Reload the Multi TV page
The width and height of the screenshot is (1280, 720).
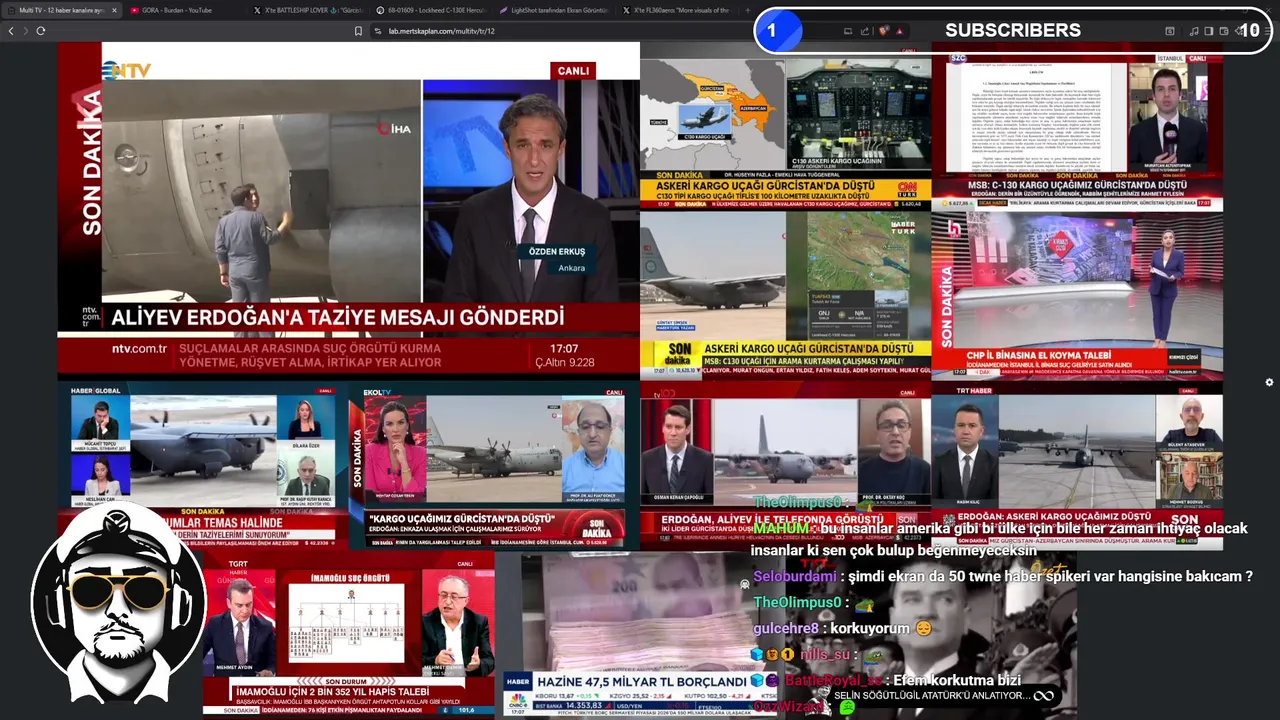(41, 31)
